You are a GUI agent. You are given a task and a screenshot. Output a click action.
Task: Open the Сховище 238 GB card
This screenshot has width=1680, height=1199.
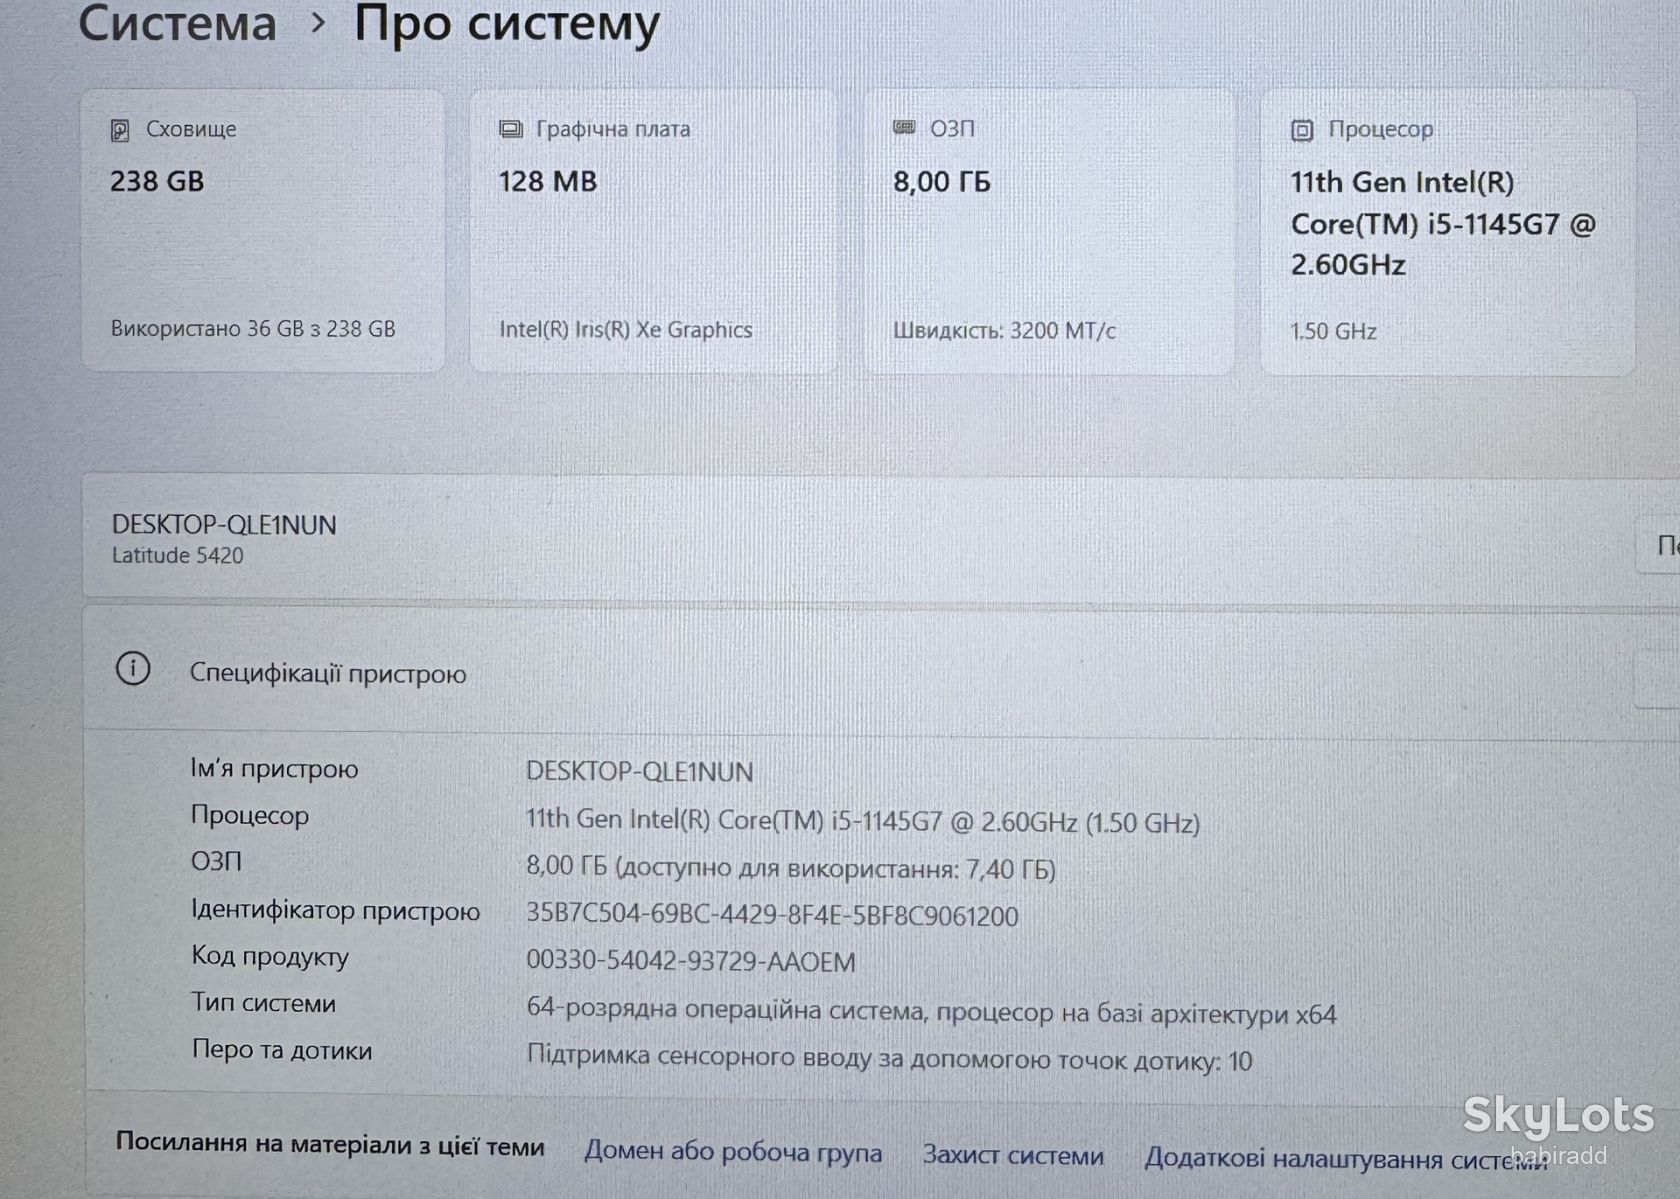point(263,231)
